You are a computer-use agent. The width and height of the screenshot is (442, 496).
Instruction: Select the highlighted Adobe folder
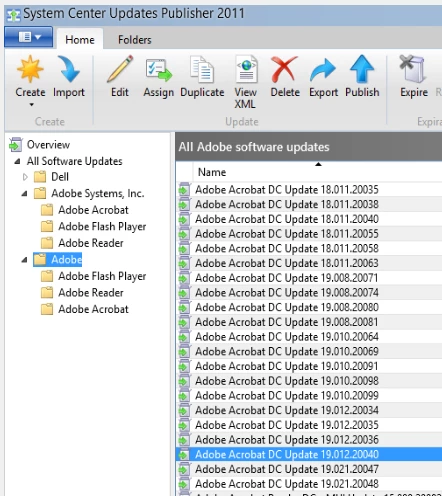pos(58,260)
